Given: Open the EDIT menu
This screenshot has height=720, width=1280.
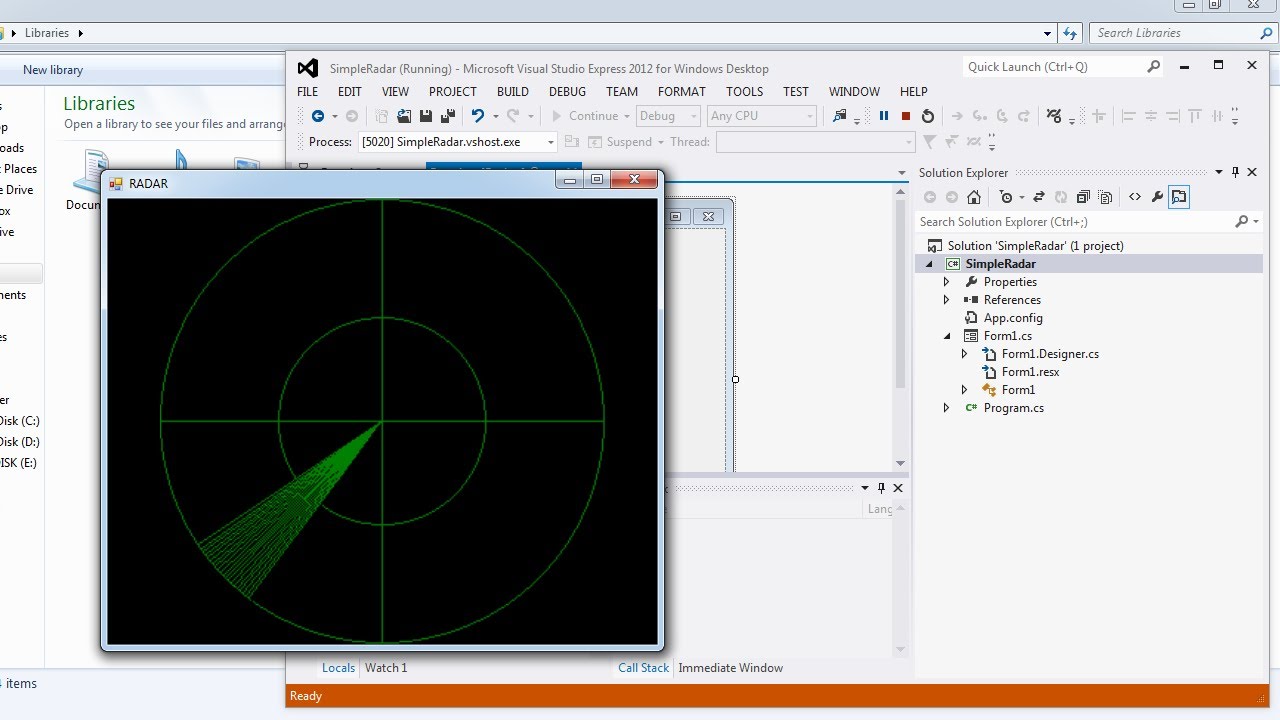Looking at the screenshot, I should 350,91.
